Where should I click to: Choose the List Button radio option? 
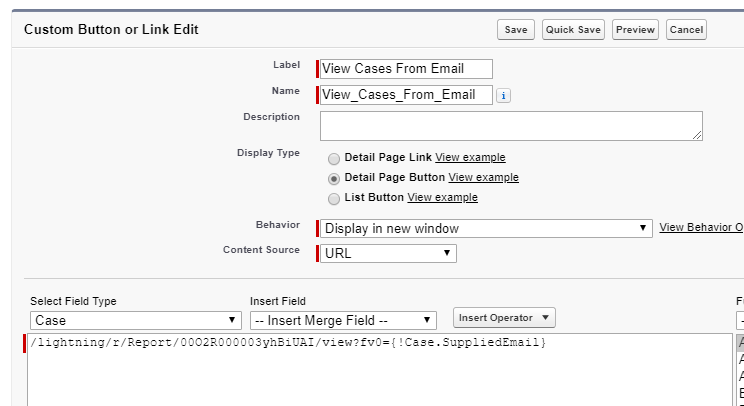click(x=334, y=198)
